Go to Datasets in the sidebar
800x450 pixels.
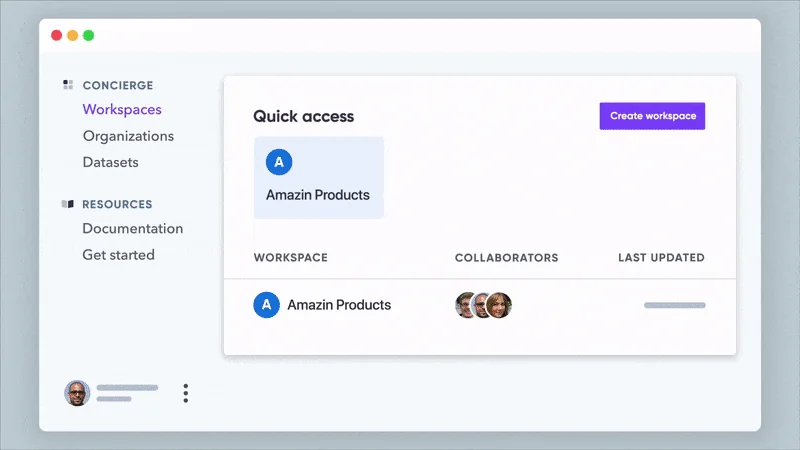pyautogui.click(x=110, y=162)
